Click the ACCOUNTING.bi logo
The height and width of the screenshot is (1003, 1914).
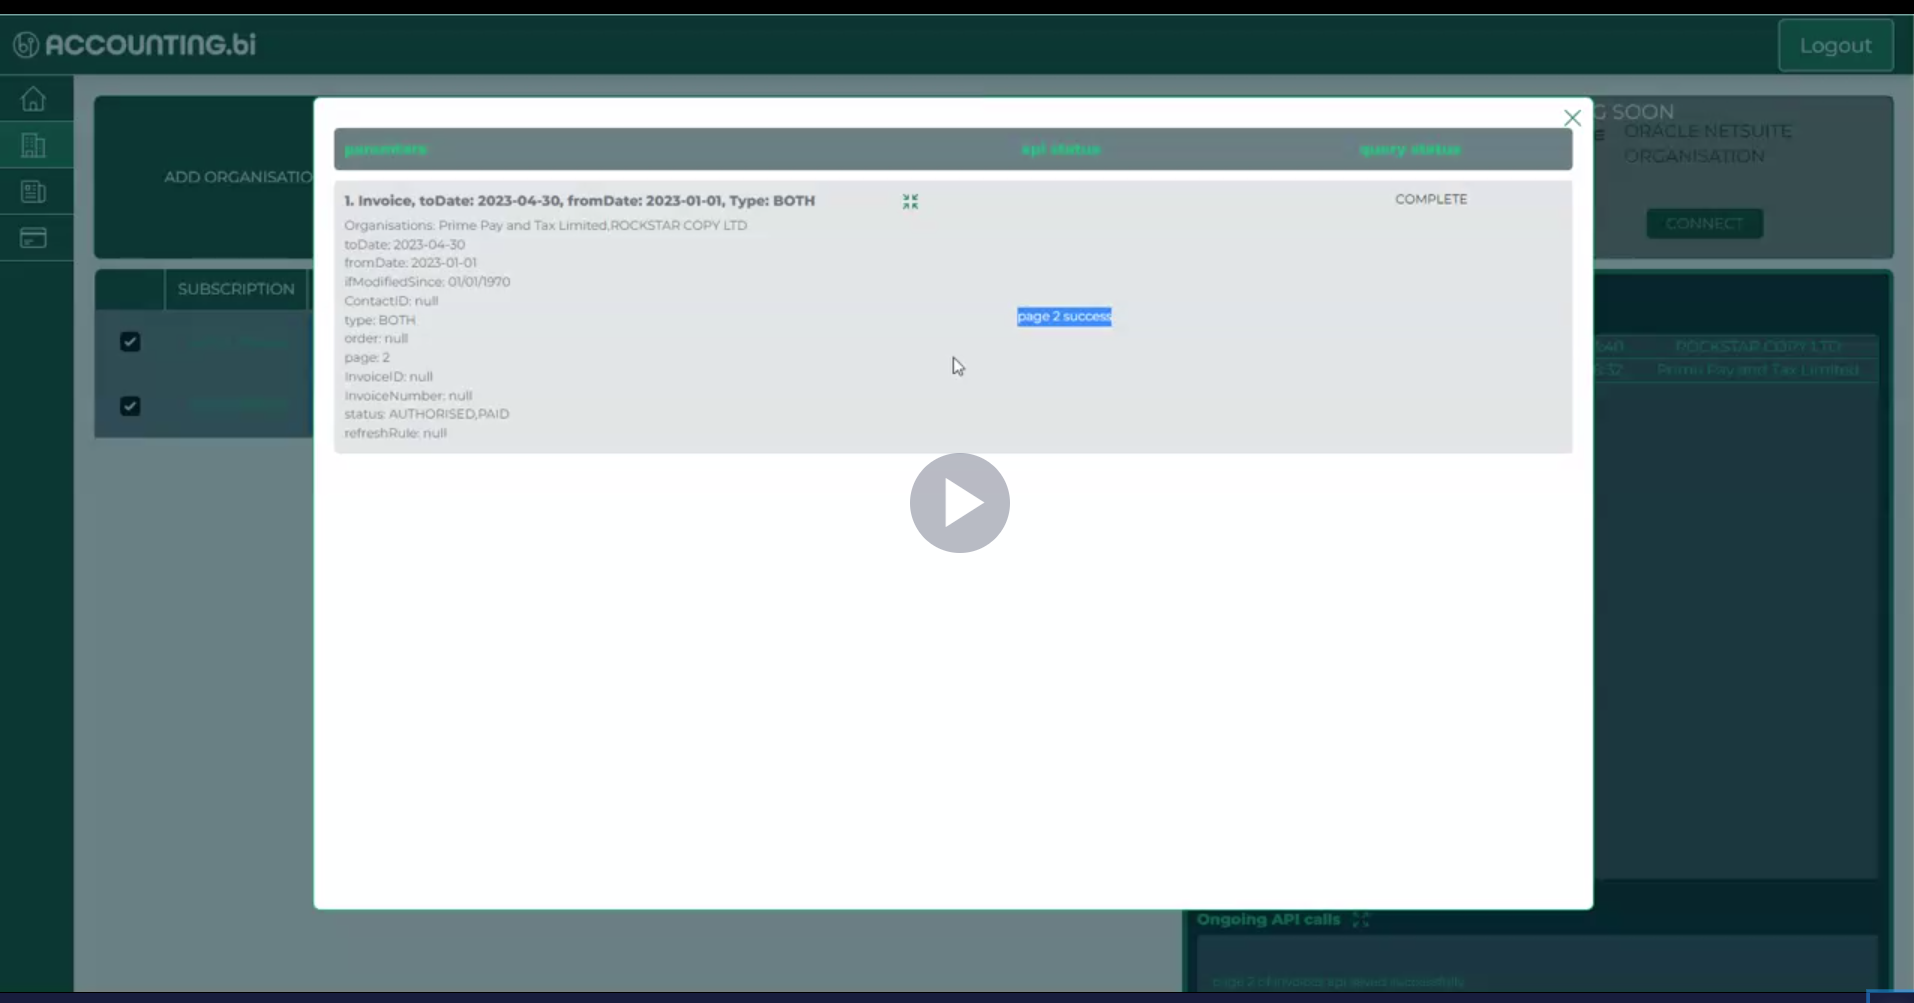[131, 43]
